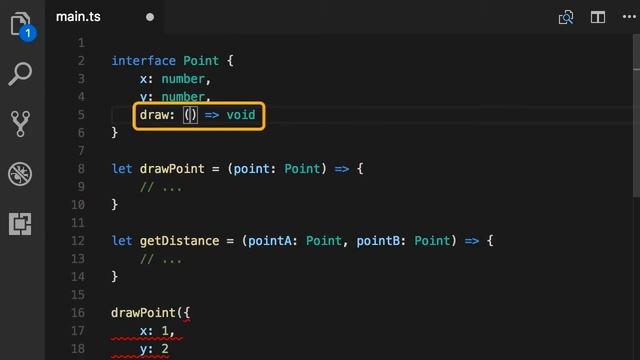Viewport: 640px width, 360px height.
Task: Click line number 16 in the gutter
Action: coord(78,313)
